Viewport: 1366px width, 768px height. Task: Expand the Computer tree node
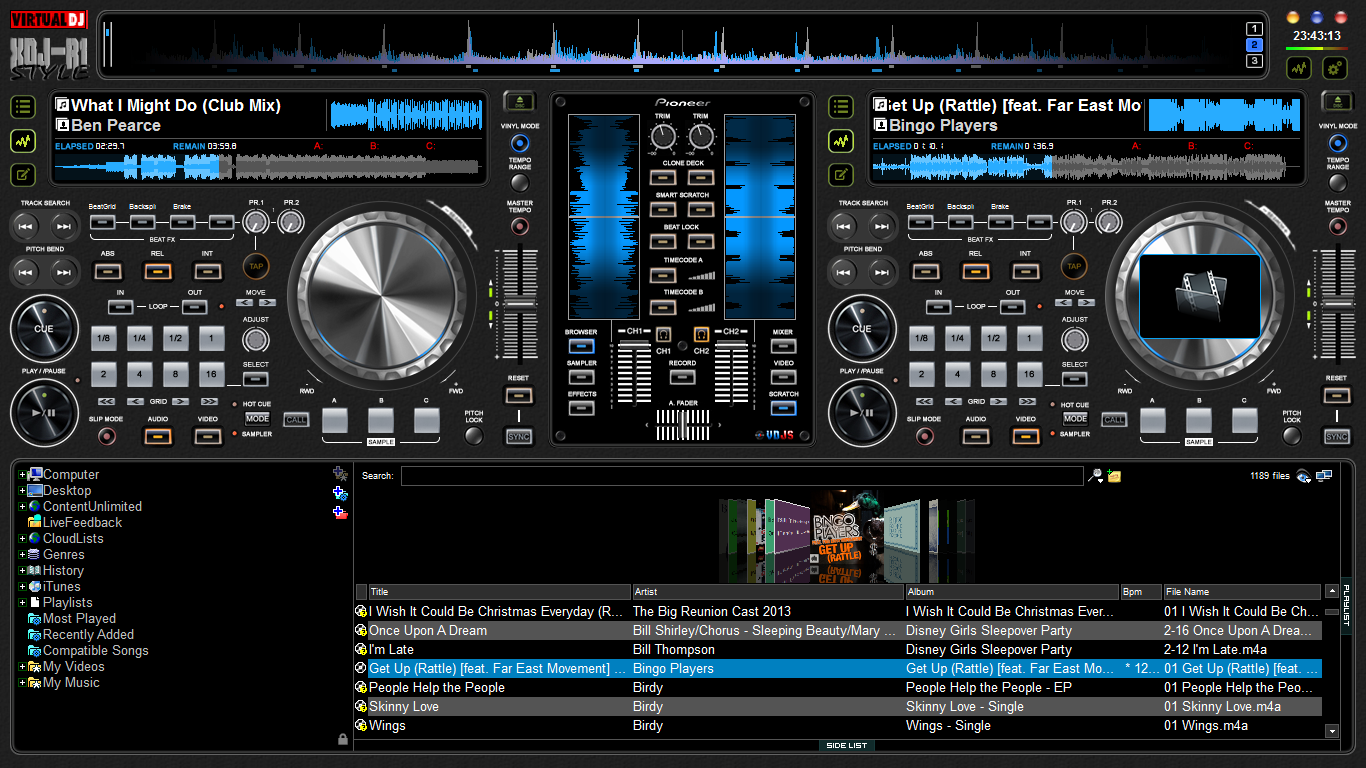pyautogui.click(x=22, y=475)
